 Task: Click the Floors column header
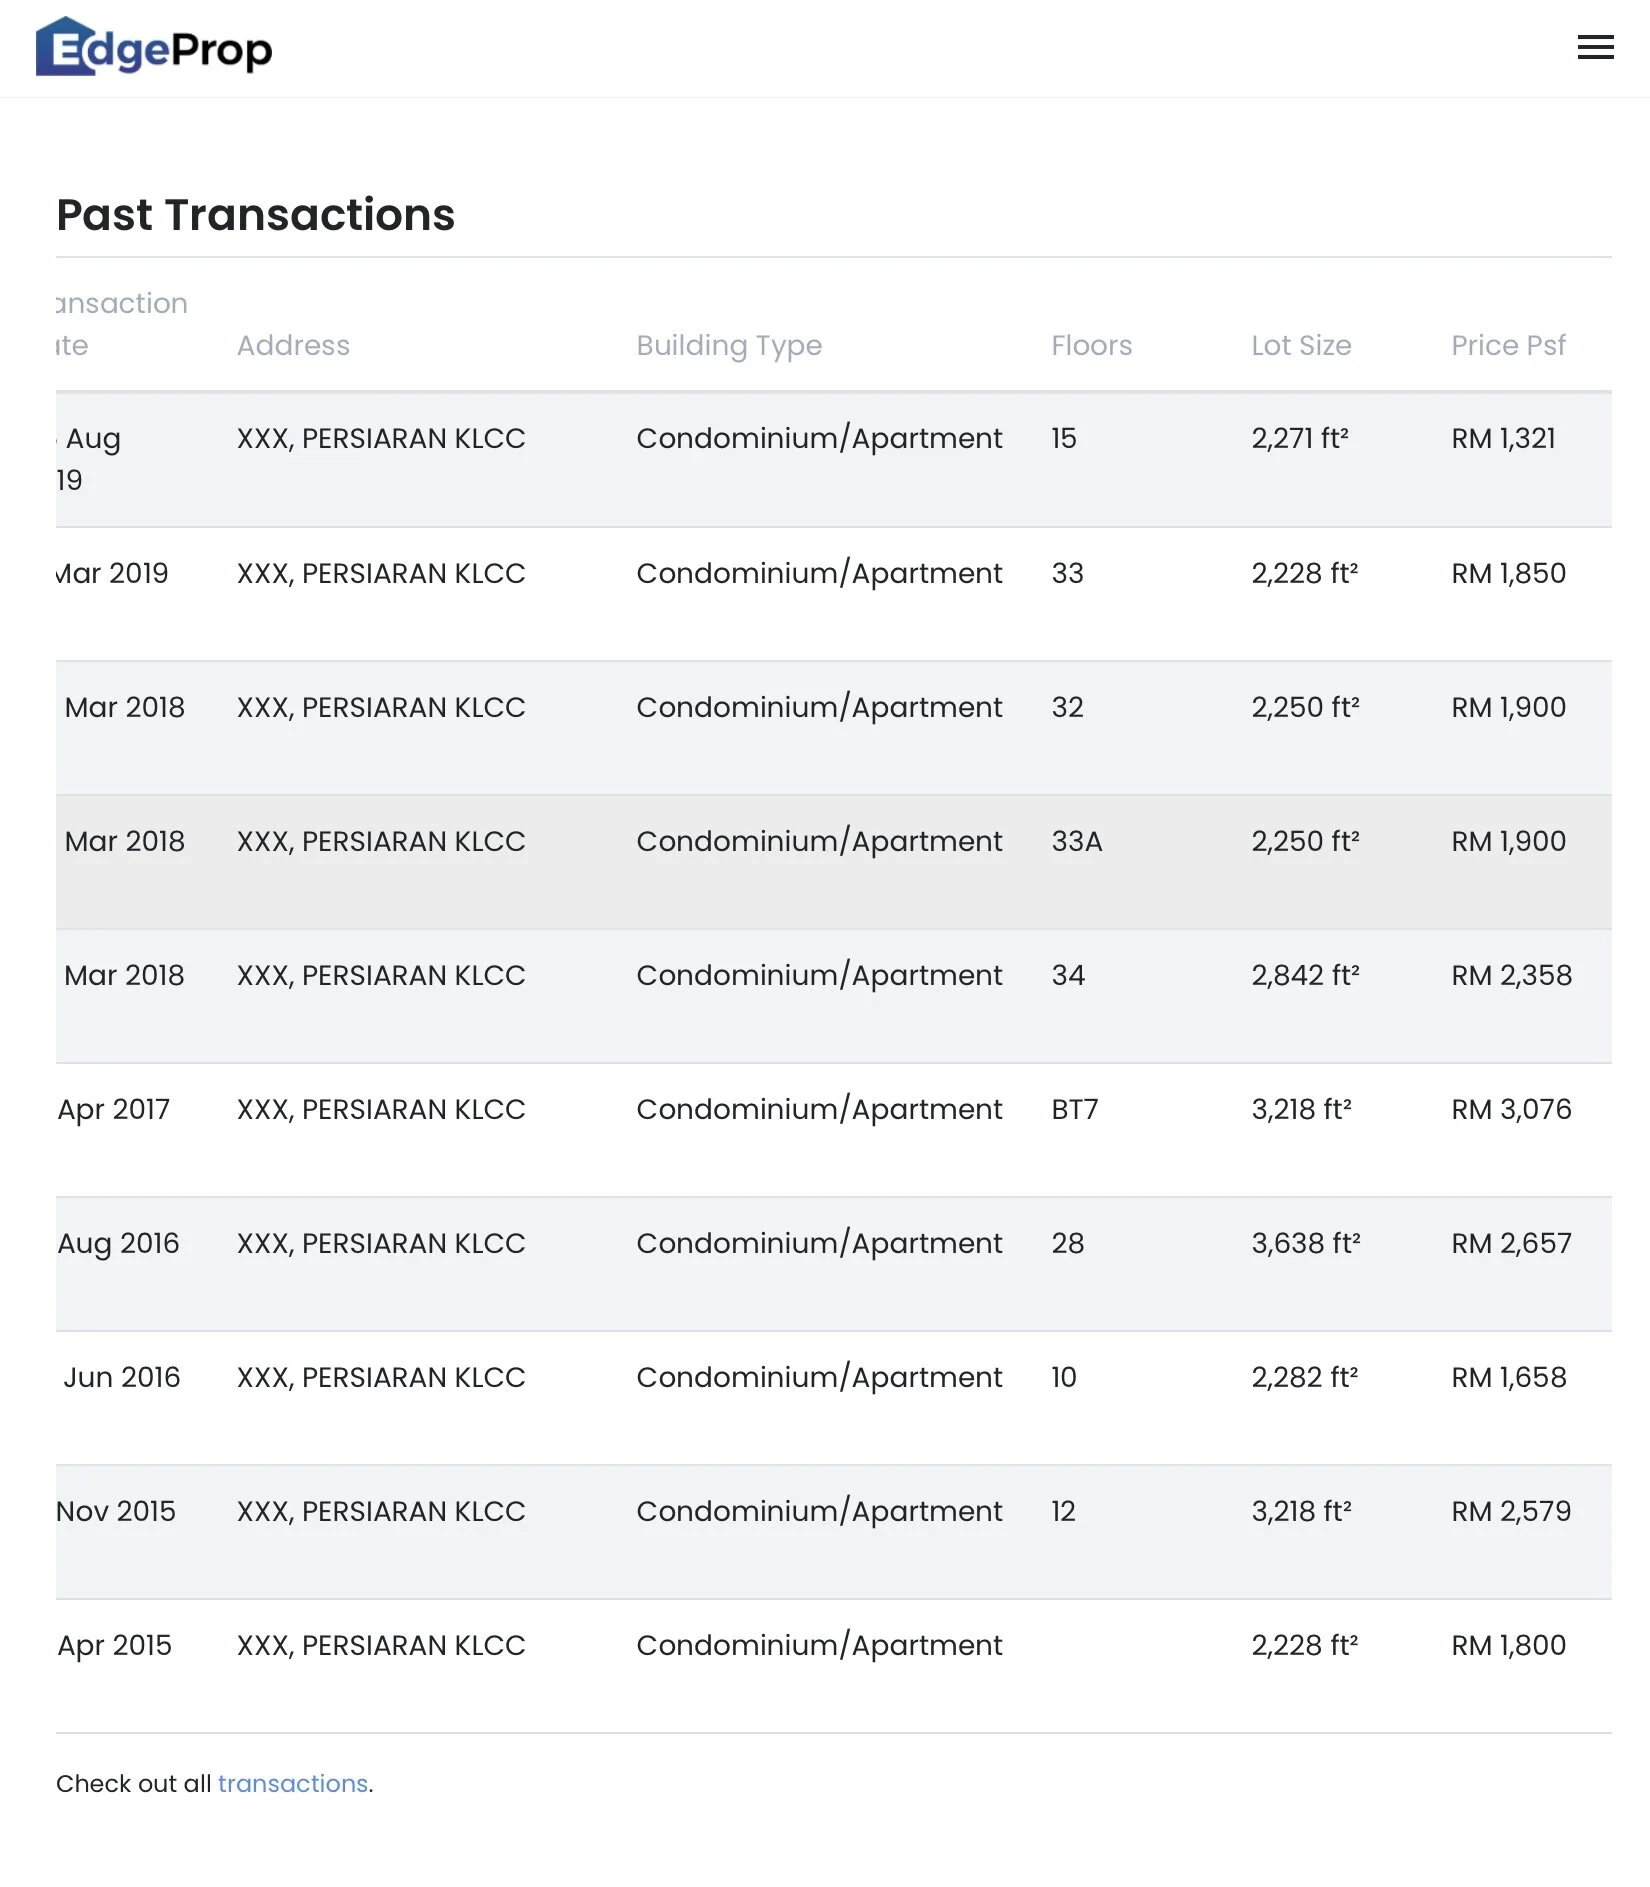coord(1091,345)
